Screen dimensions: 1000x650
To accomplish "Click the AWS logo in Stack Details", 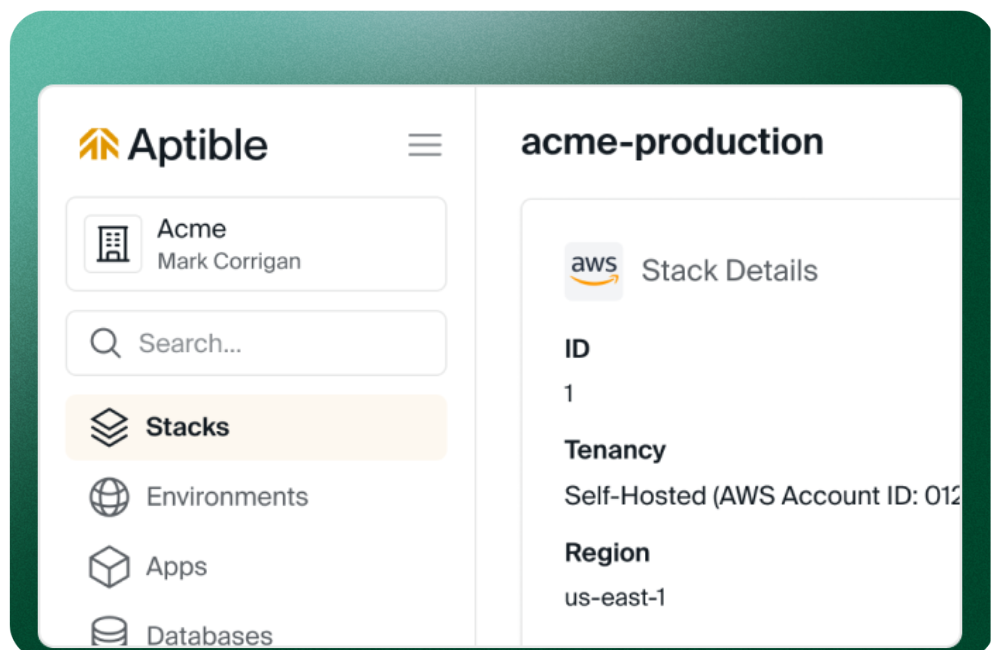I will click(x=594, y=270).
